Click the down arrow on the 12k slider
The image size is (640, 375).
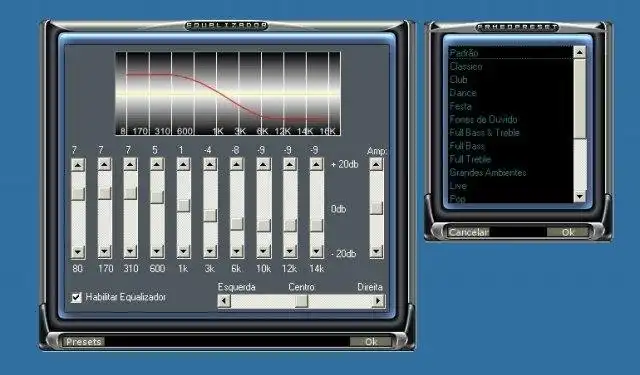[290, 251]
